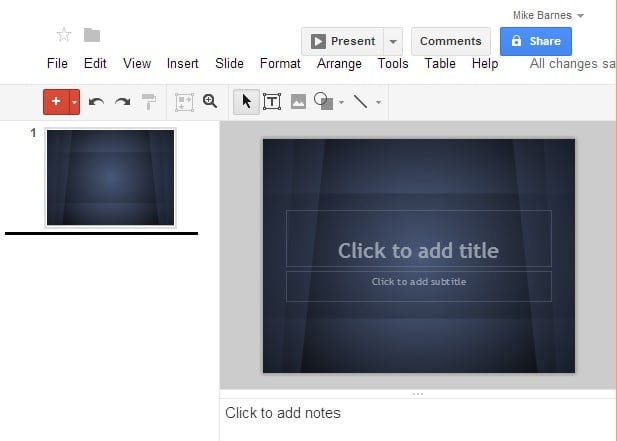
Task: Expand the new slide layout dropdown arrow
Action: pos(74,102)
